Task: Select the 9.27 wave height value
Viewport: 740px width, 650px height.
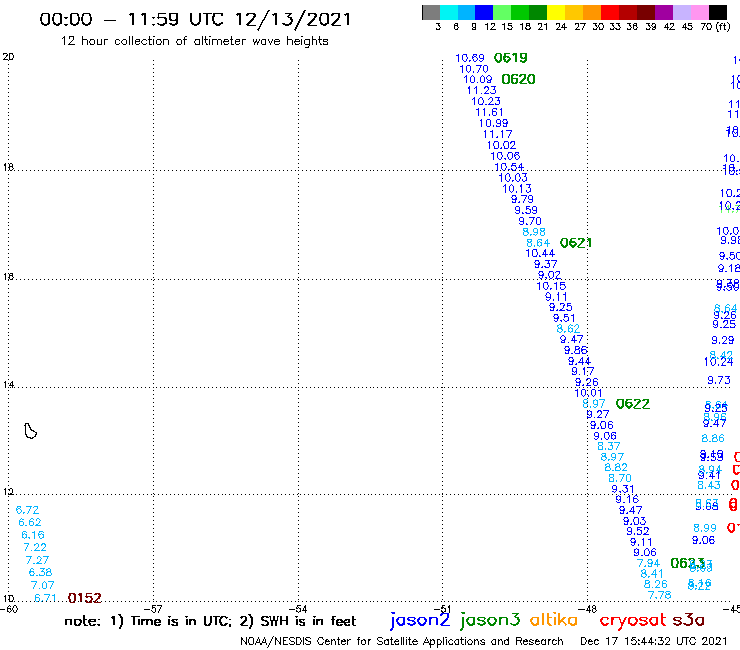Action: (x=597, y=414)
